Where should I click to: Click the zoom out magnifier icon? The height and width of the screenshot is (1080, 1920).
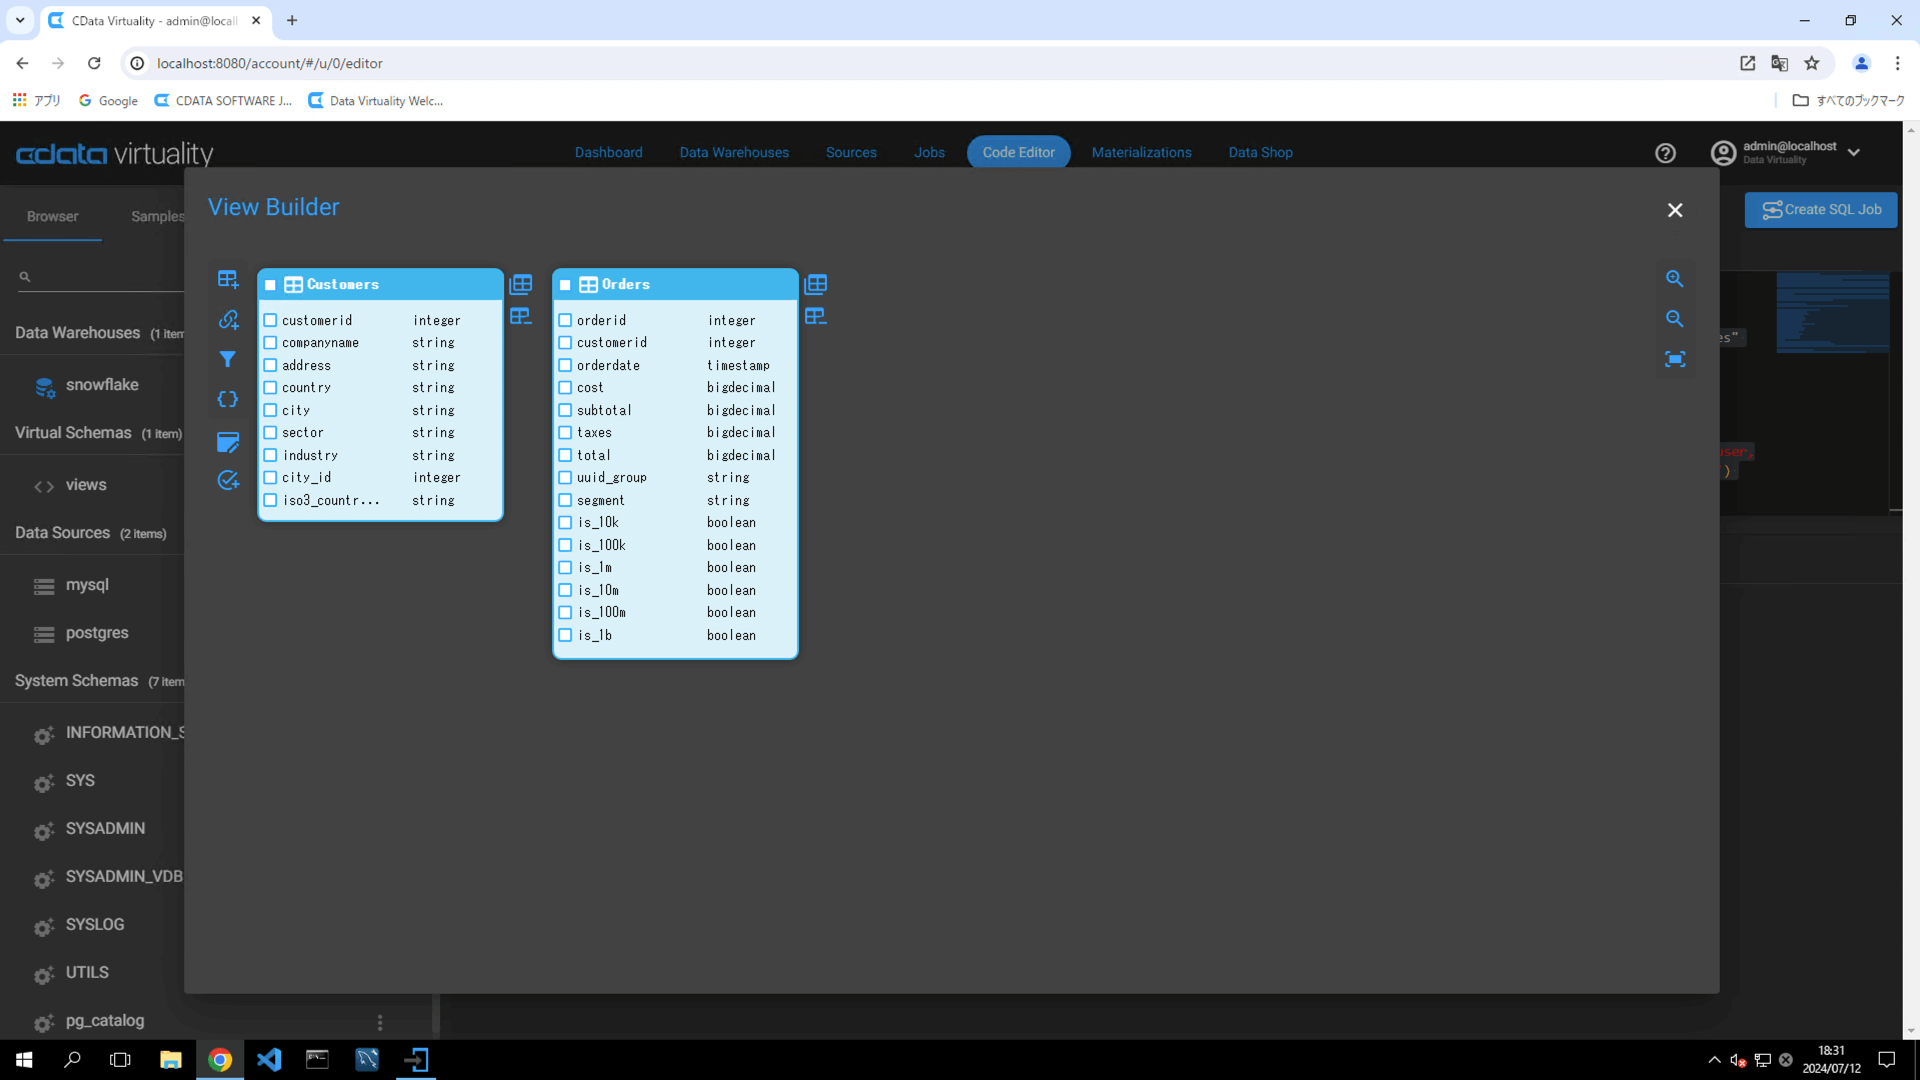[x=1675, y=319]
